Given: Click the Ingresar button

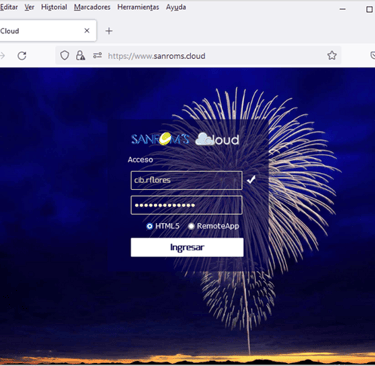Looking at the screenshot, I should tap(187, 247).
